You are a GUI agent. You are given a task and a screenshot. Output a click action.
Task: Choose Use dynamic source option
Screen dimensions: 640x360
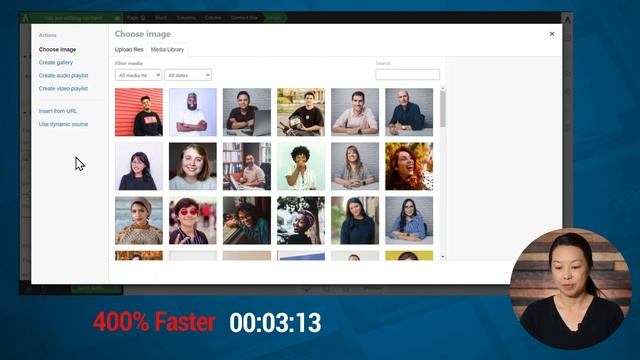coord(63,124)
